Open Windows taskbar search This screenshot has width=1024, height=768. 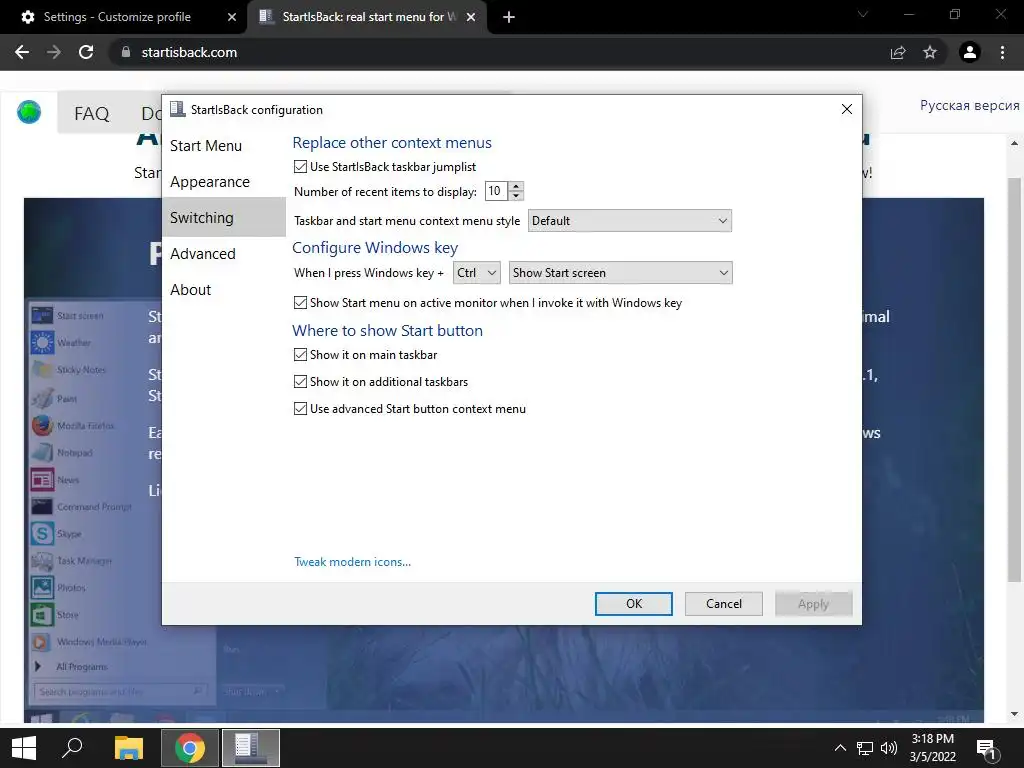click(x=72, y=748)
